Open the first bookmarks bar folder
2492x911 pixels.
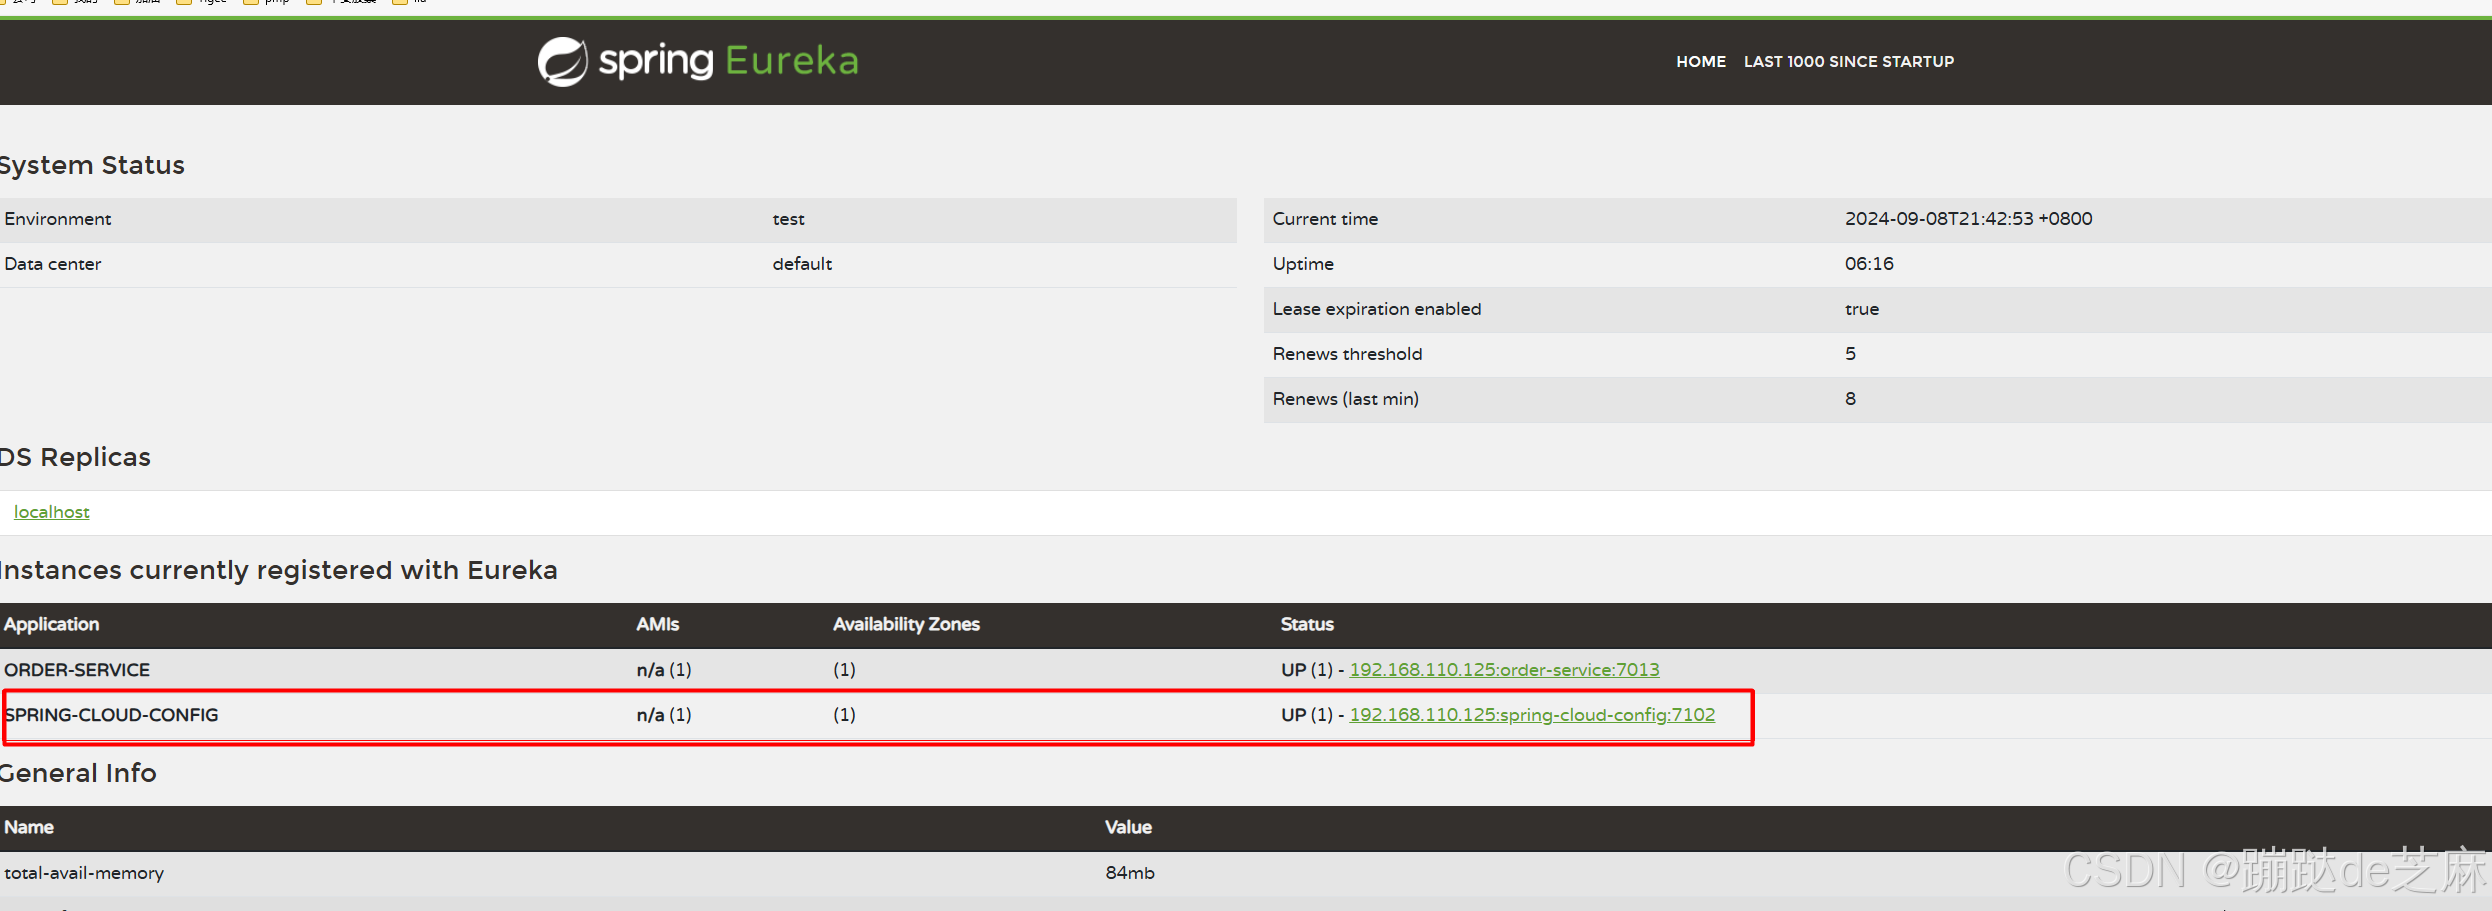22,3
